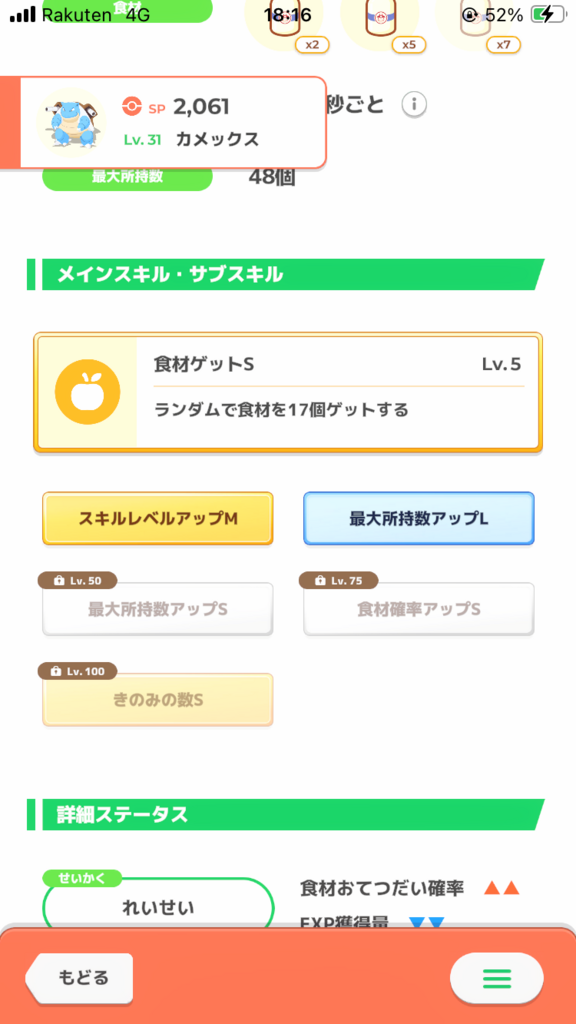
Task: Open the 最大所持数アップL sub skill
Action: 419,519
